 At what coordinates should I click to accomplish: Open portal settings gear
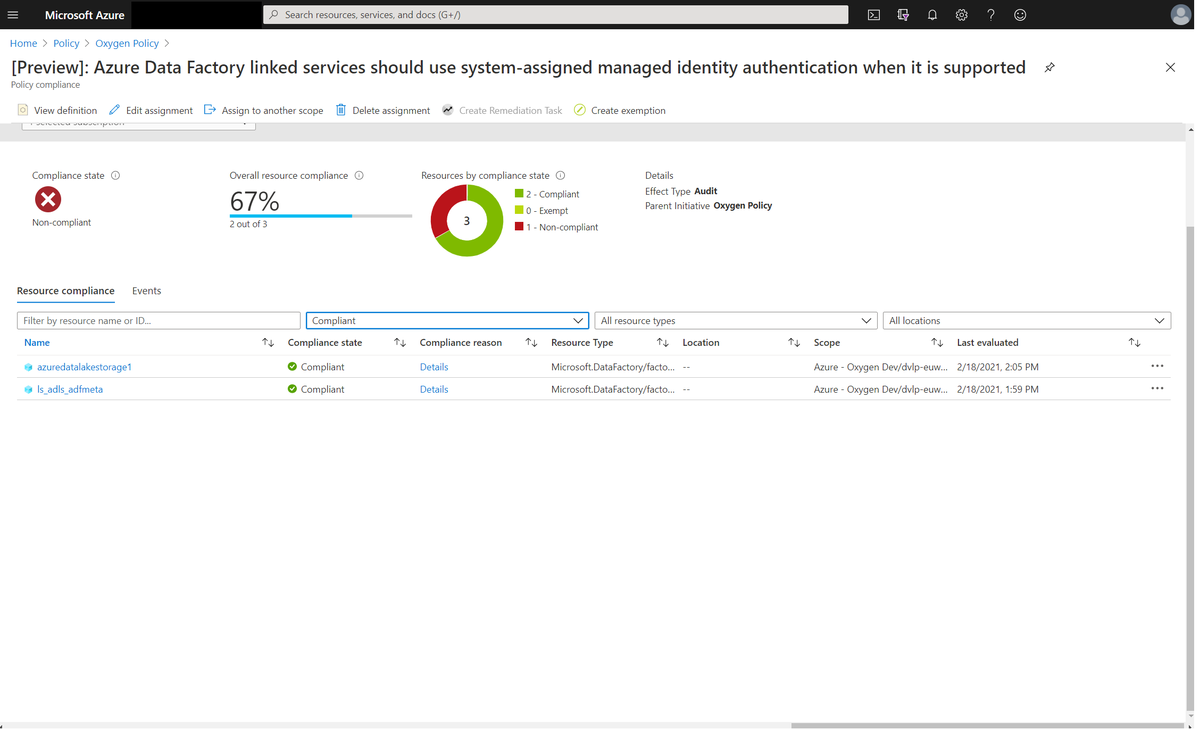[x=961, y=15]
